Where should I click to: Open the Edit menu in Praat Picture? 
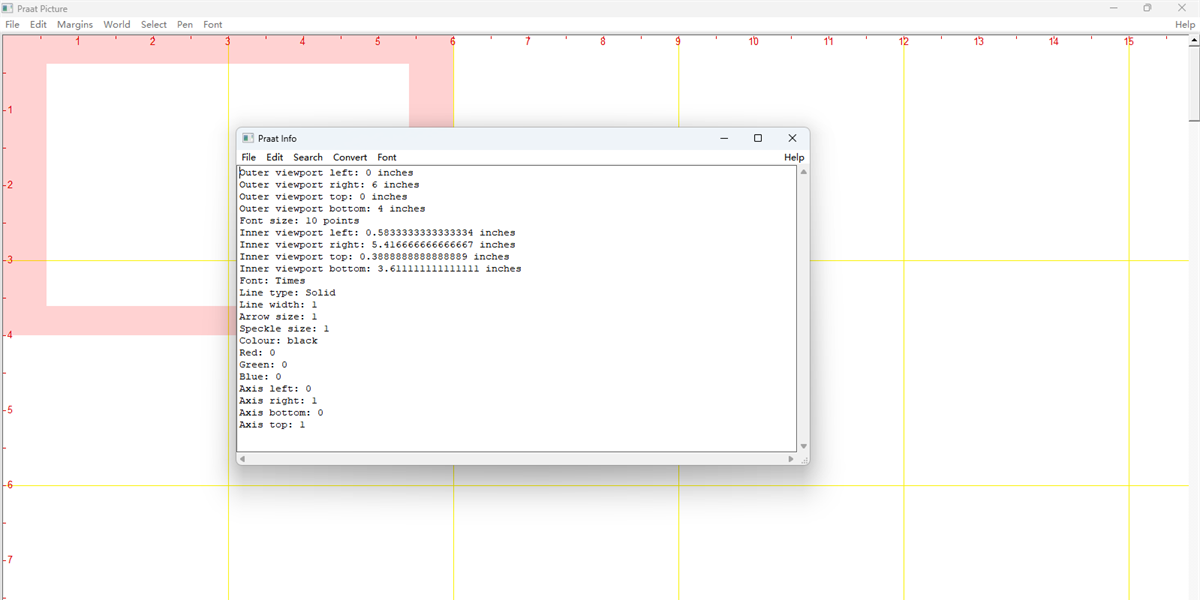pyautogui.click(x=38, y=24)
